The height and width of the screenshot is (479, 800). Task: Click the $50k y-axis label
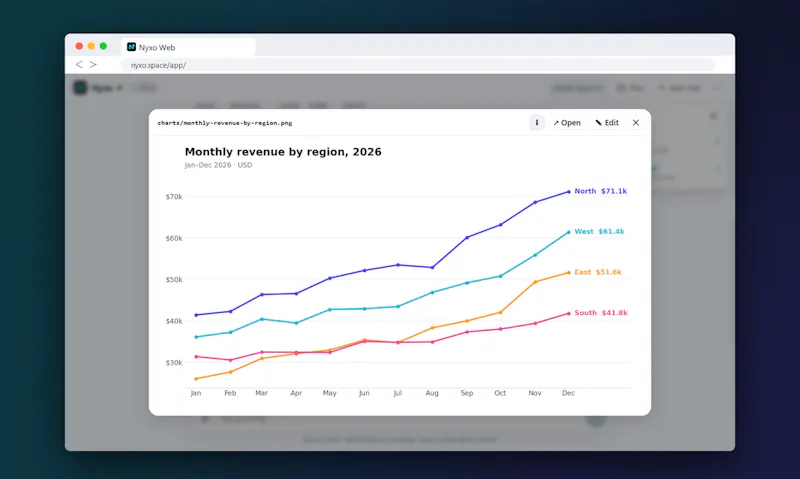click(x=174, y=280)
